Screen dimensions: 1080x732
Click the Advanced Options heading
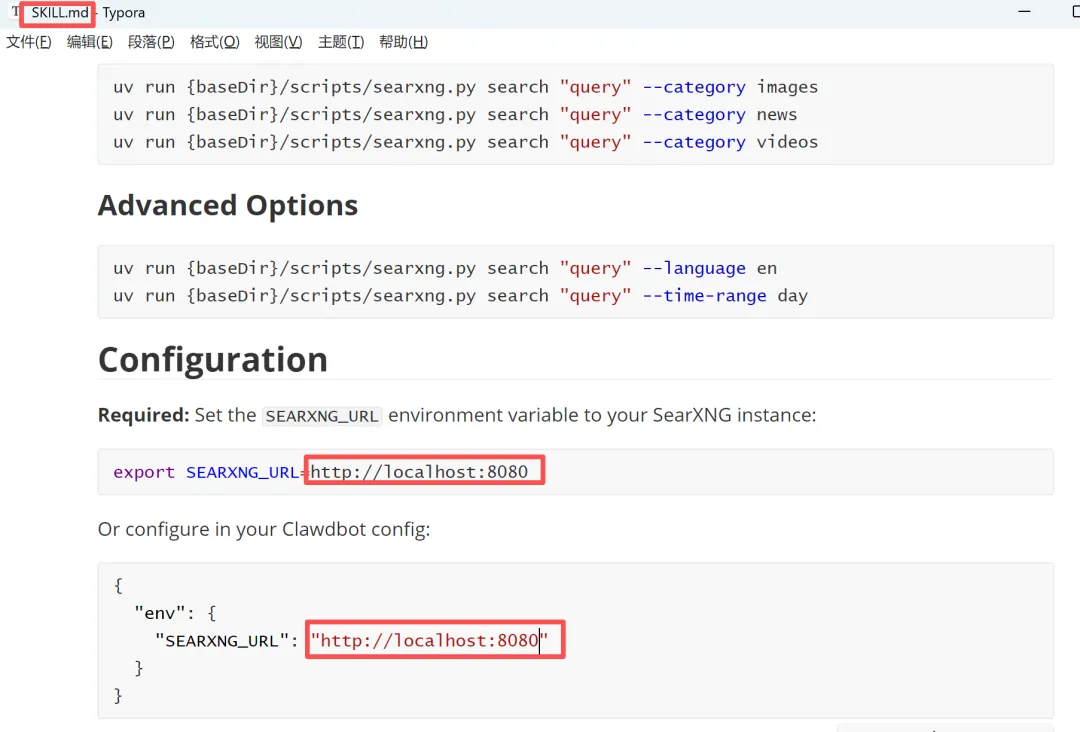coord(228,206)
